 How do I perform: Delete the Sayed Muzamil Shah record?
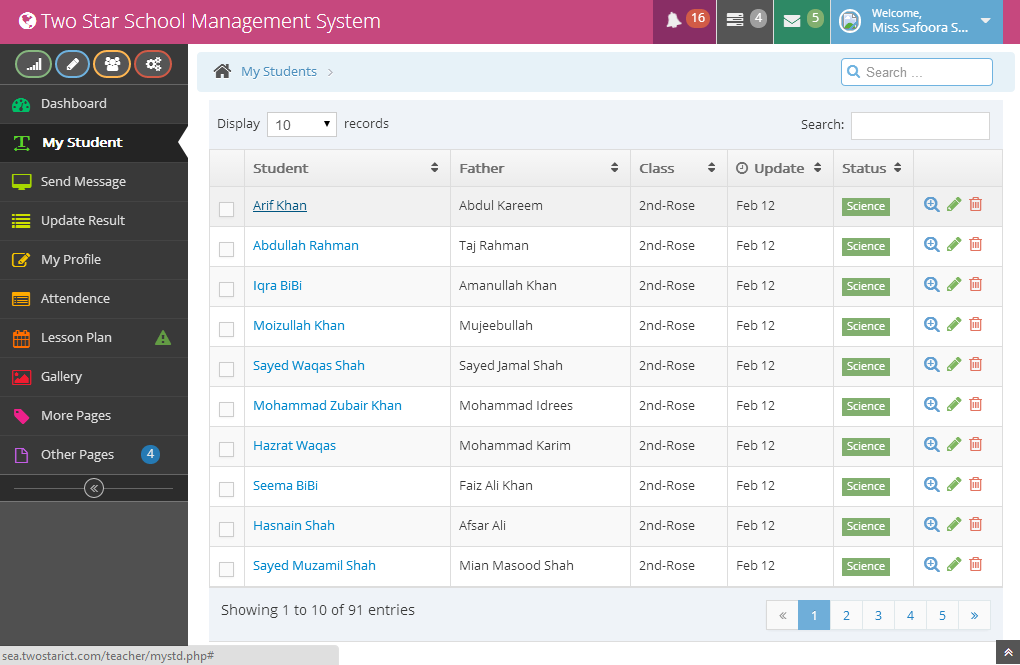coord(975,565)
